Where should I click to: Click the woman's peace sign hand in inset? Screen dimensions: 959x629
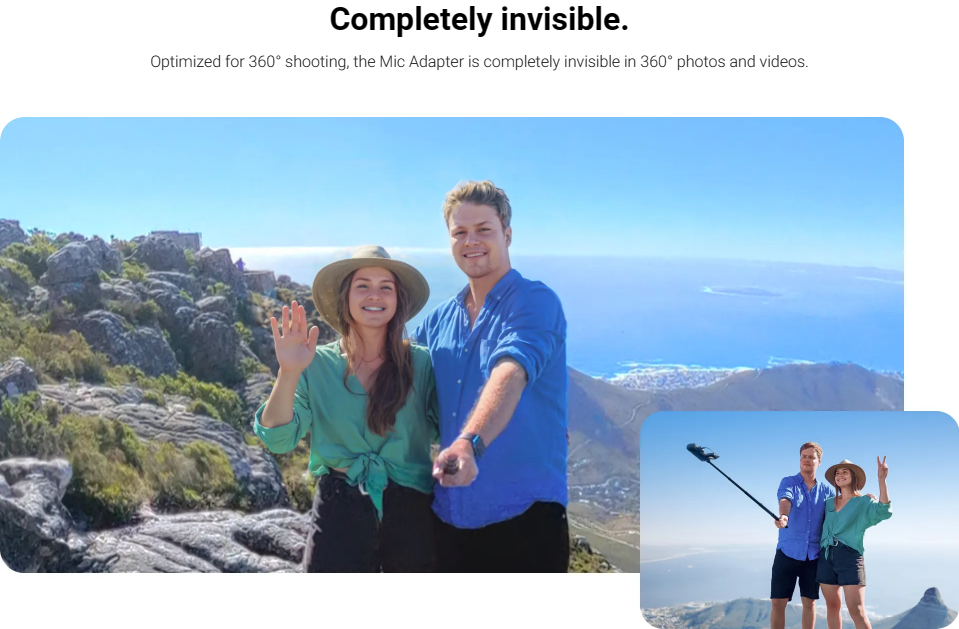click(x=881, y=468)
